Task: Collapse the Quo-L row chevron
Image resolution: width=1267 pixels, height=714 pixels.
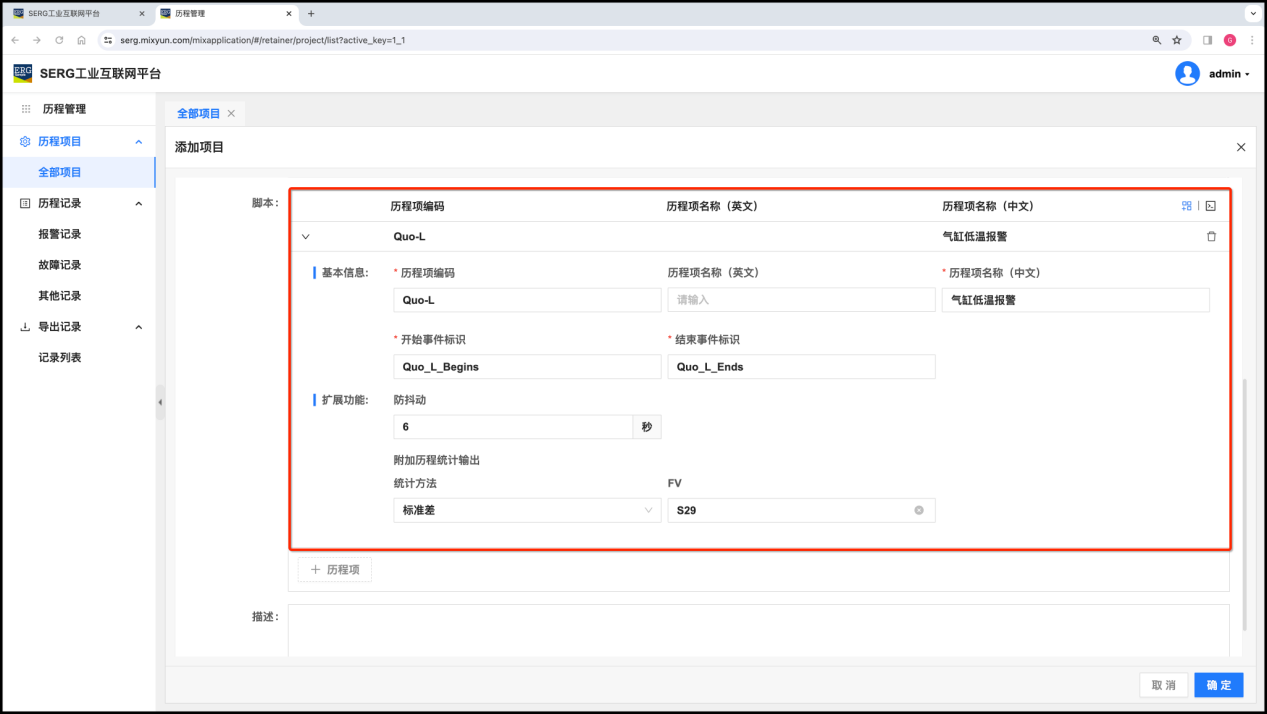Action: click(306, 237)
